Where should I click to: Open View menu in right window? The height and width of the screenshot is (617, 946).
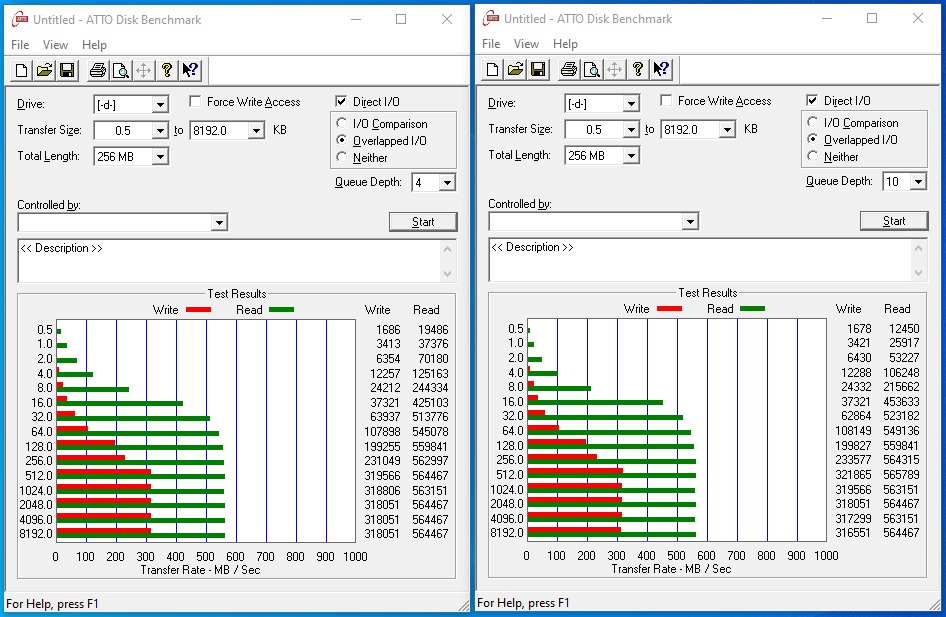526,43
